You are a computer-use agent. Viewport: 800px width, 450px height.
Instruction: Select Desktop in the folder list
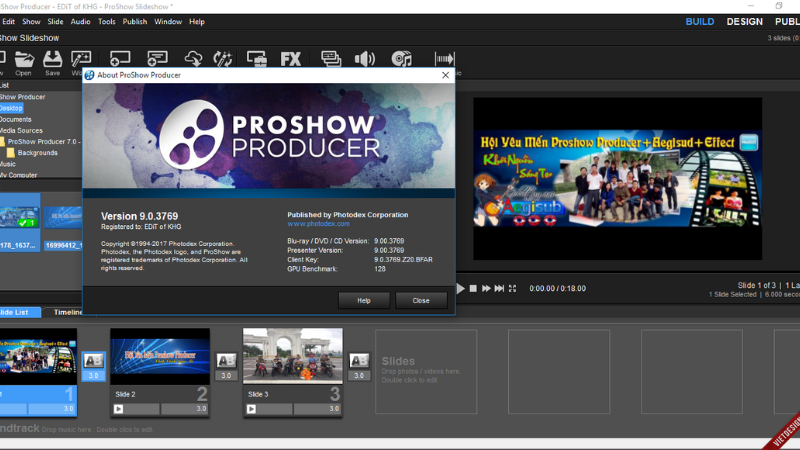[x=11, y=108]
